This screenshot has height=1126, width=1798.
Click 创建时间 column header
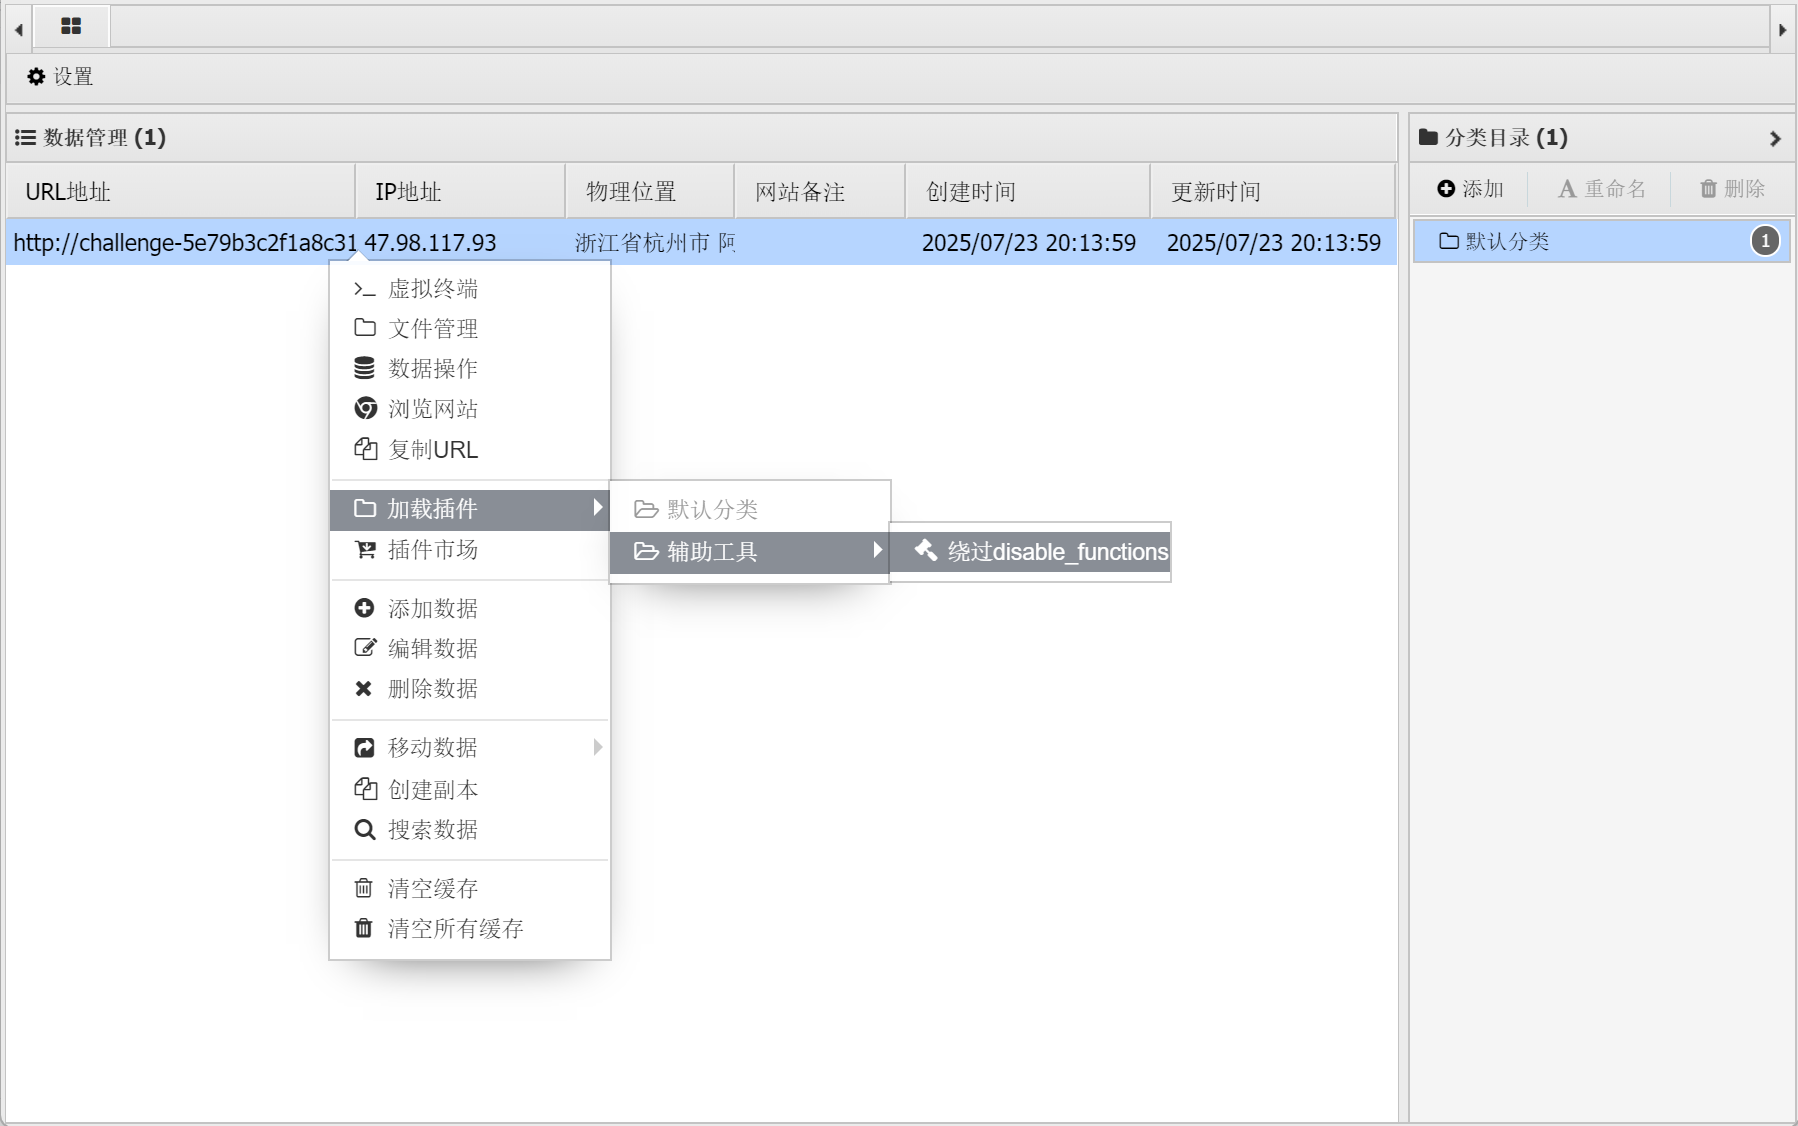[1028, 191]
